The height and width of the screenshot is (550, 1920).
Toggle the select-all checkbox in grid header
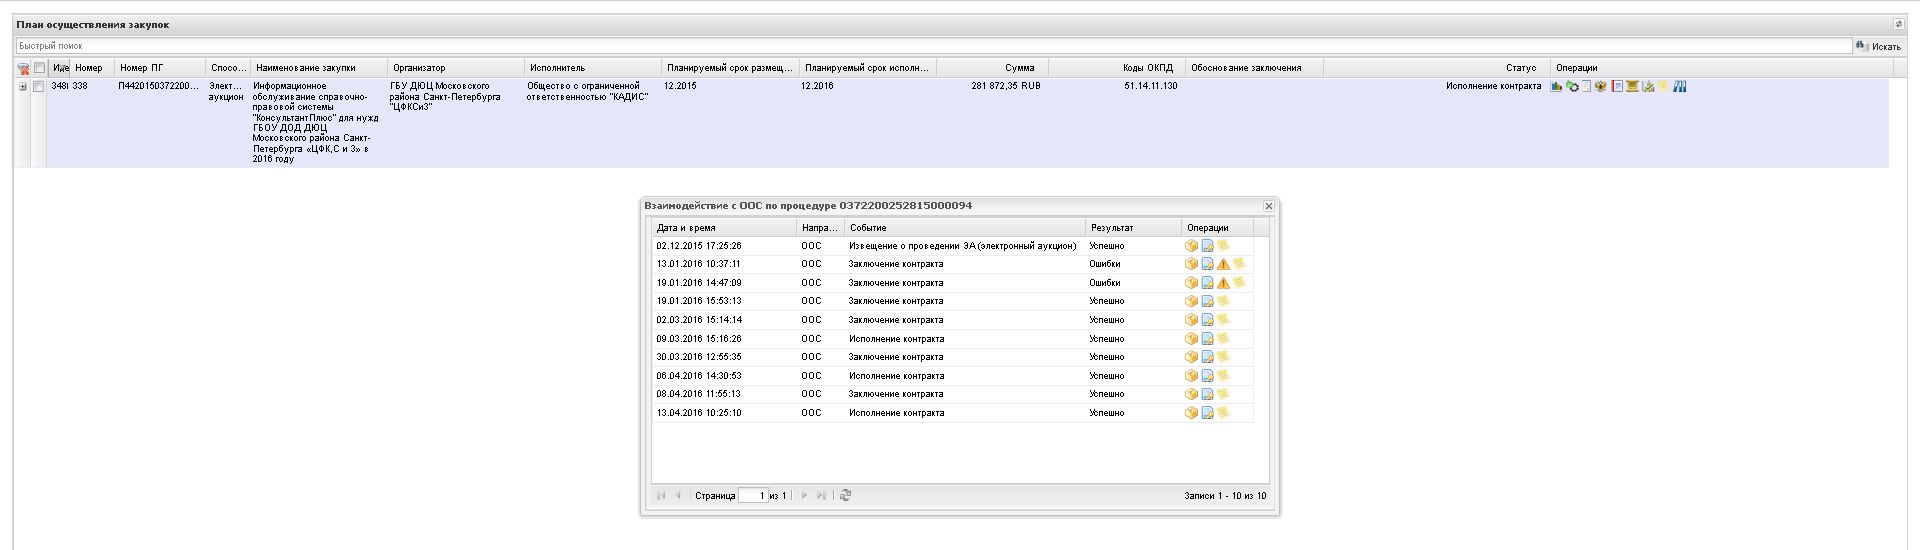(x=40, y=68)
